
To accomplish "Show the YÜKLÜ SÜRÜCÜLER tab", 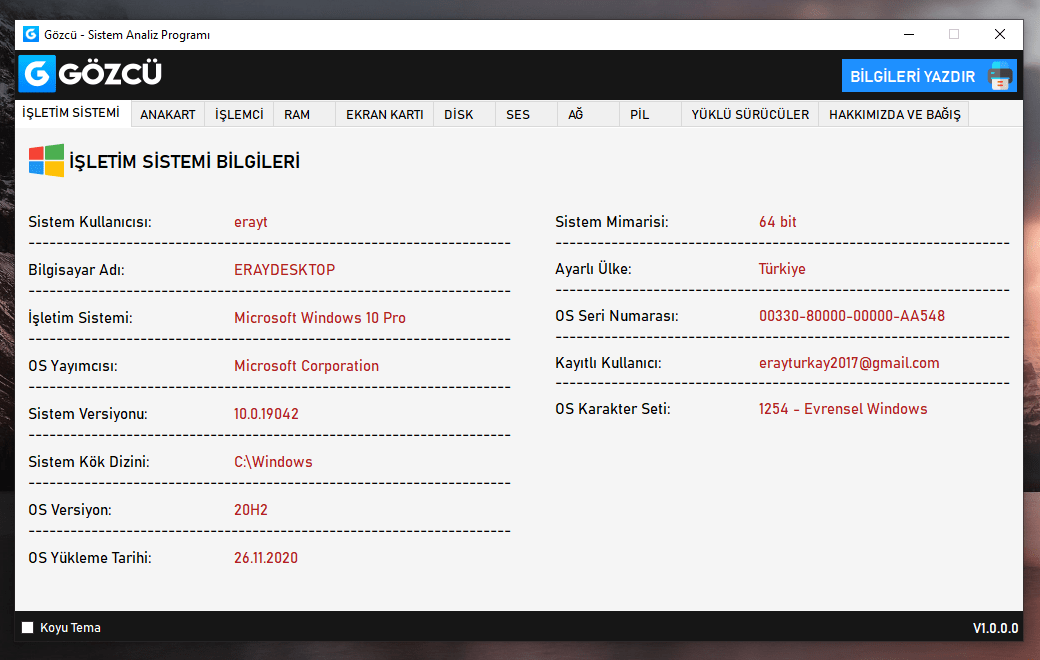I will pos(750,115).
